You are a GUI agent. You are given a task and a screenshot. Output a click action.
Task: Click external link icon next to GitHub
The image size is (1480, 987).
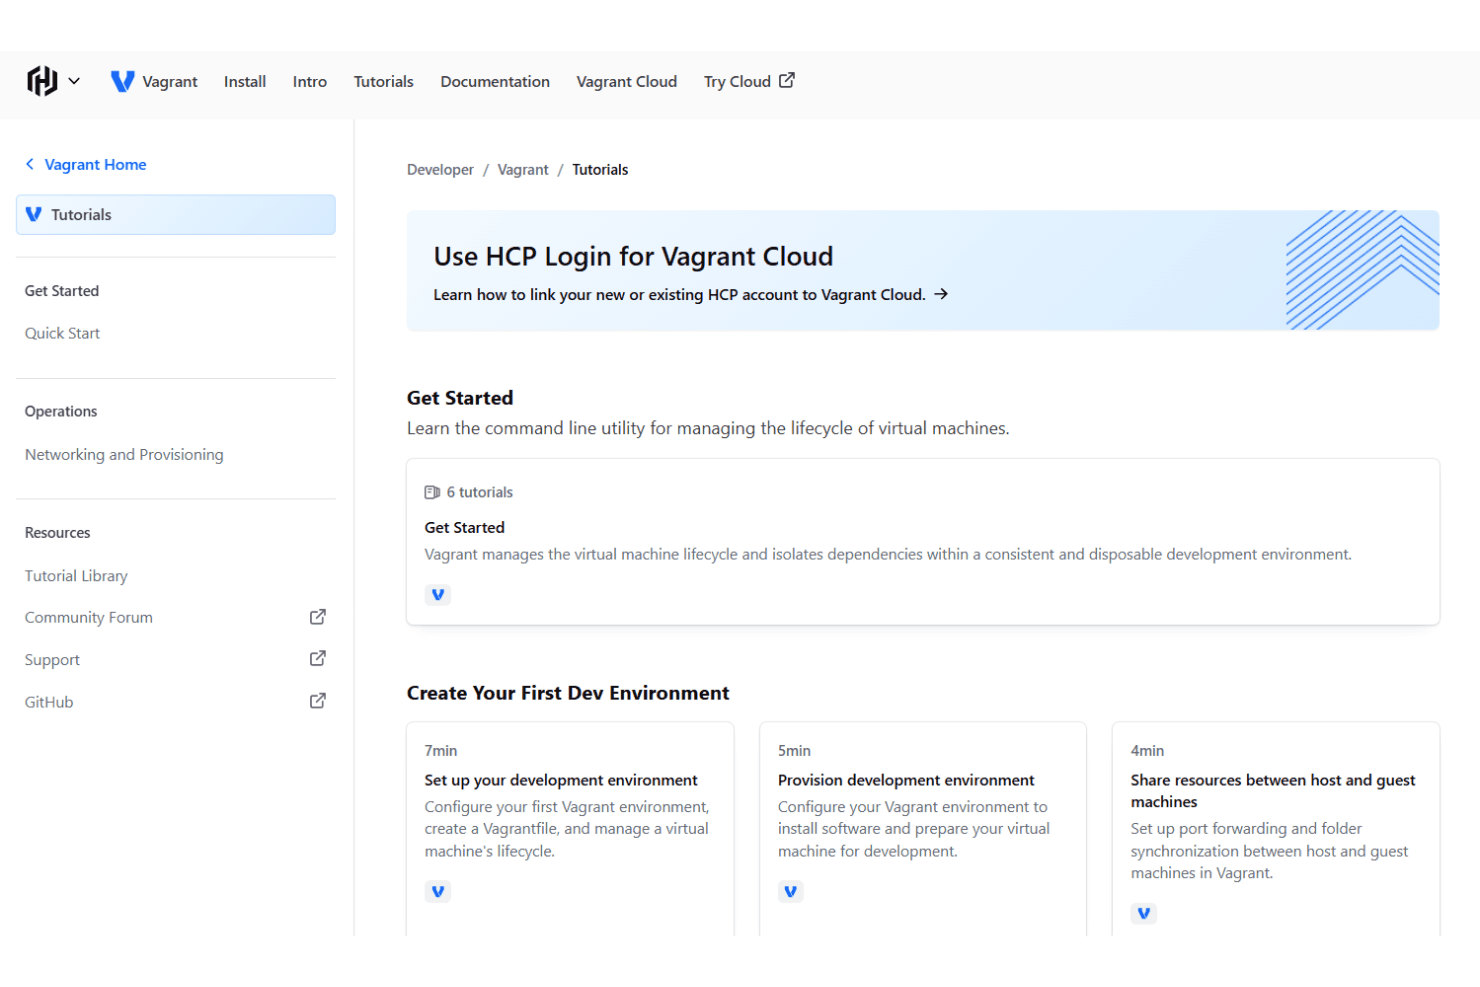[318, 701]
